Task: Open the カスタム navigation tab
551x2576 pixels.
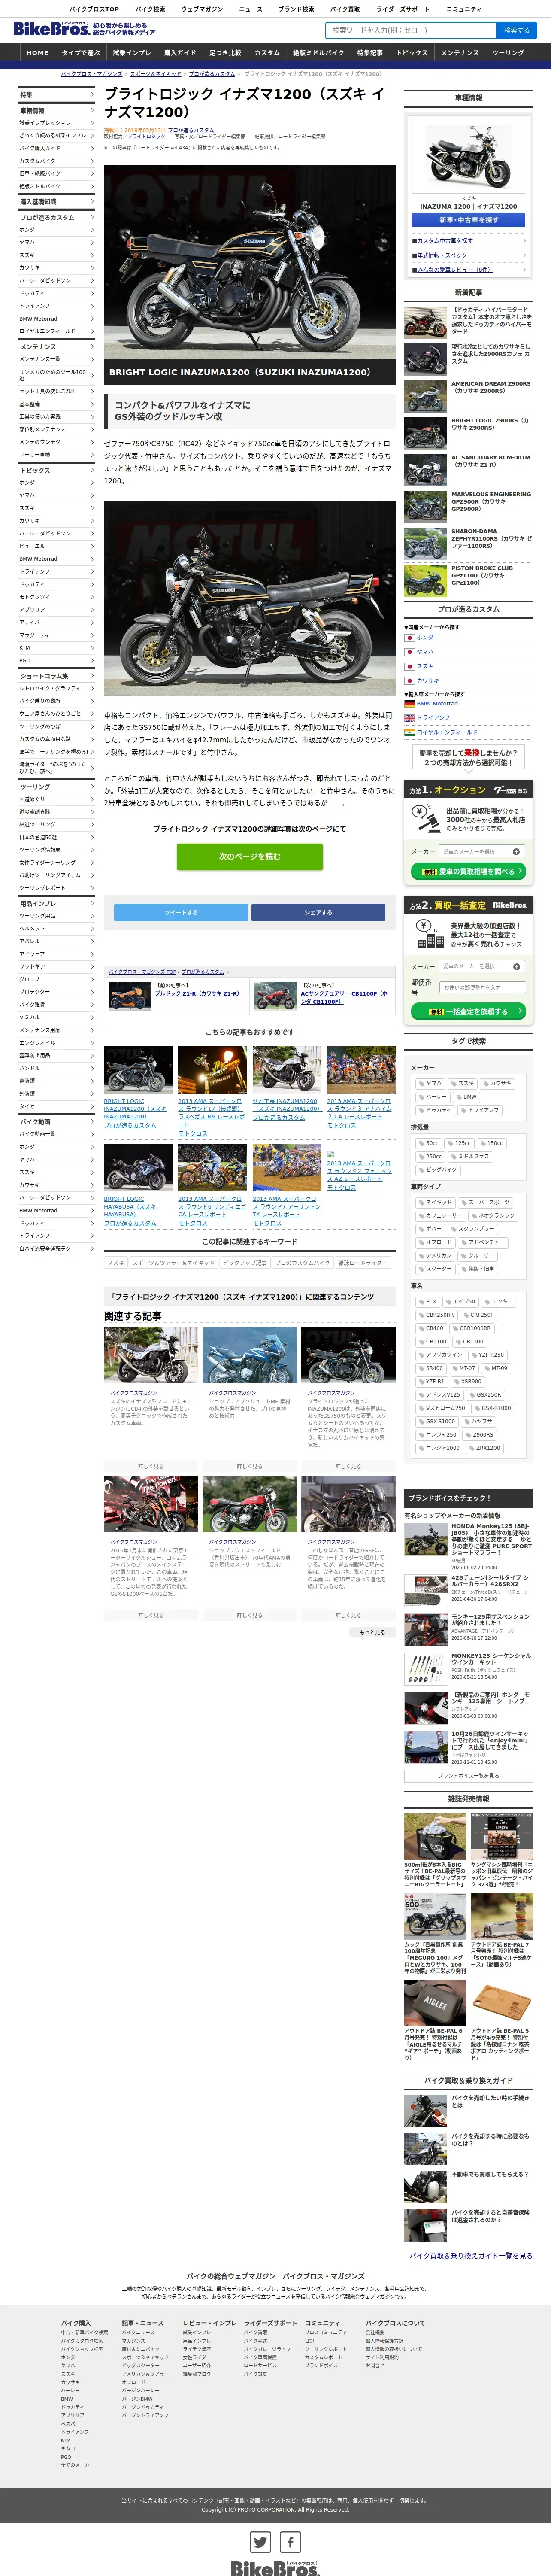Action: coord(267,53)
